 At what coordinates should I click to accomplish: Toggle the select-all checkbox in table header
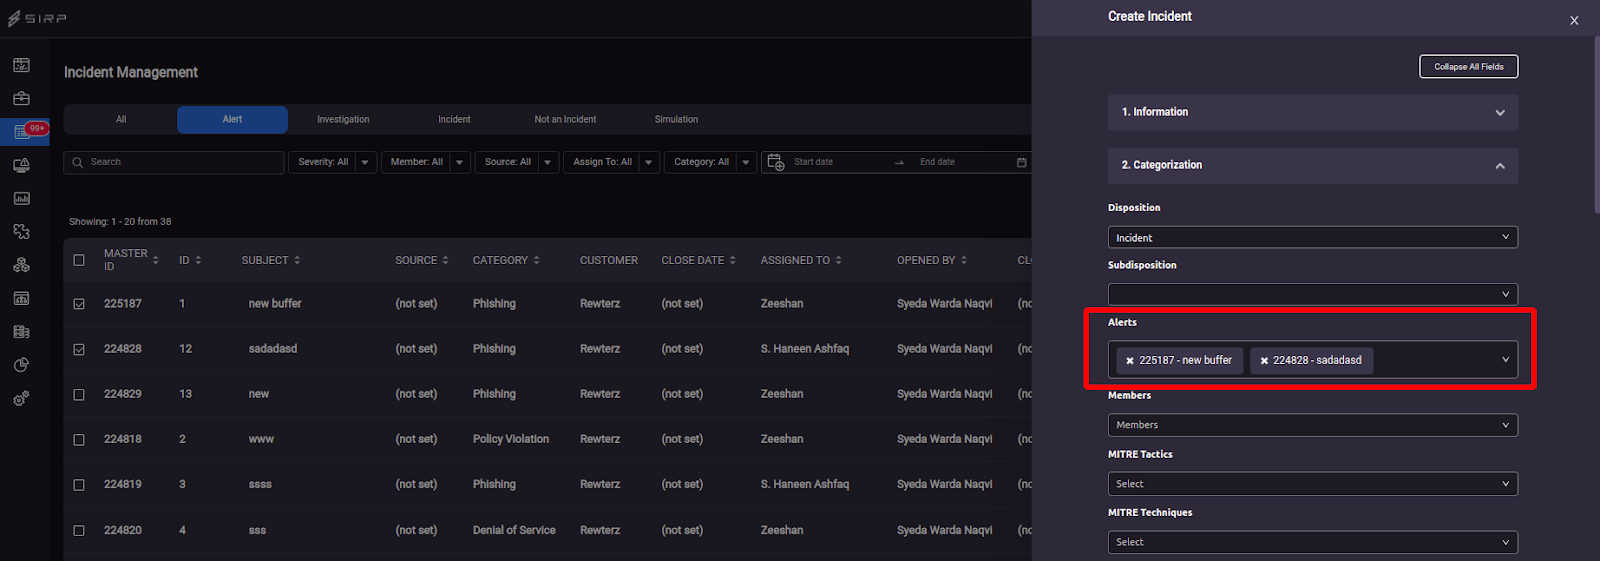coord(79,260)
